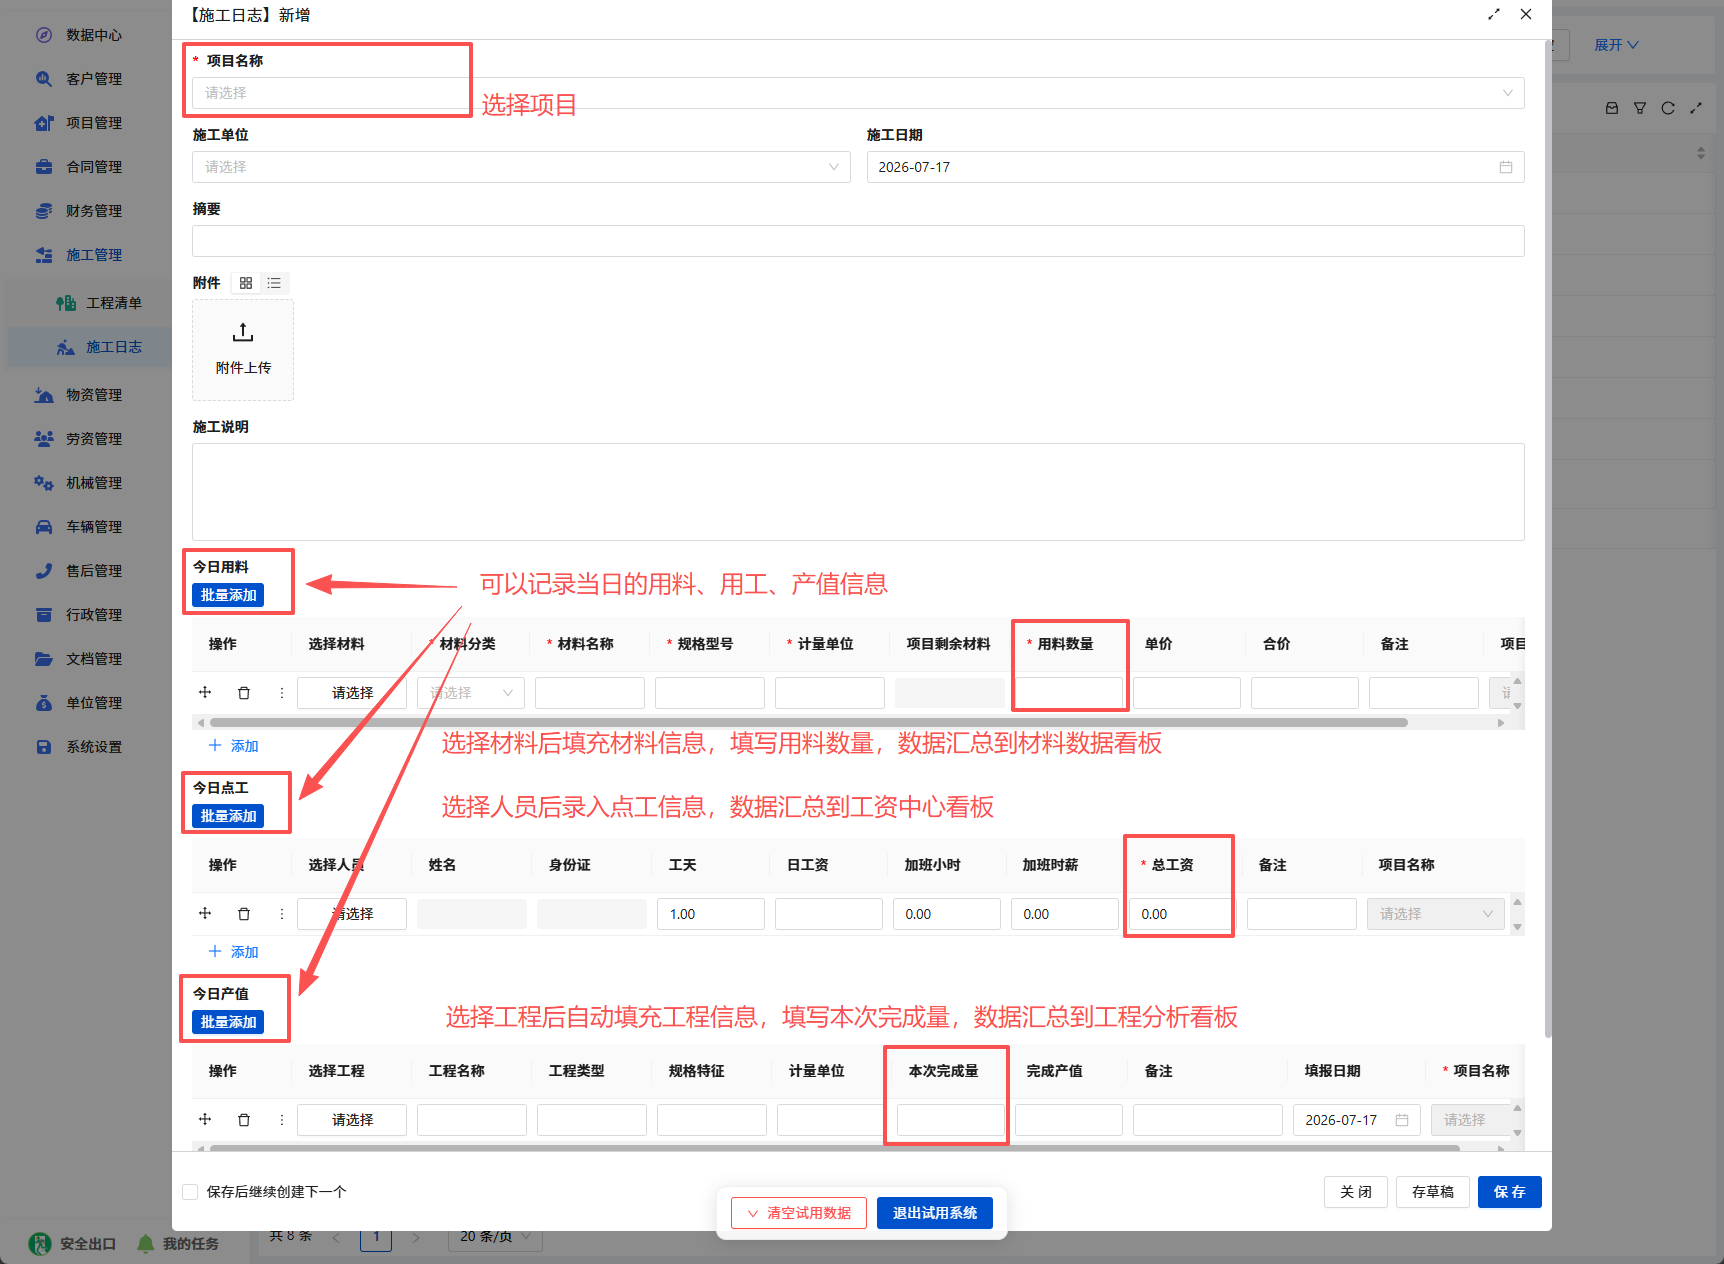Image resolution: width=1724 pixels, height=1264 pixels.
Task: Click the attachment upload icon
Action: point(243,332)
